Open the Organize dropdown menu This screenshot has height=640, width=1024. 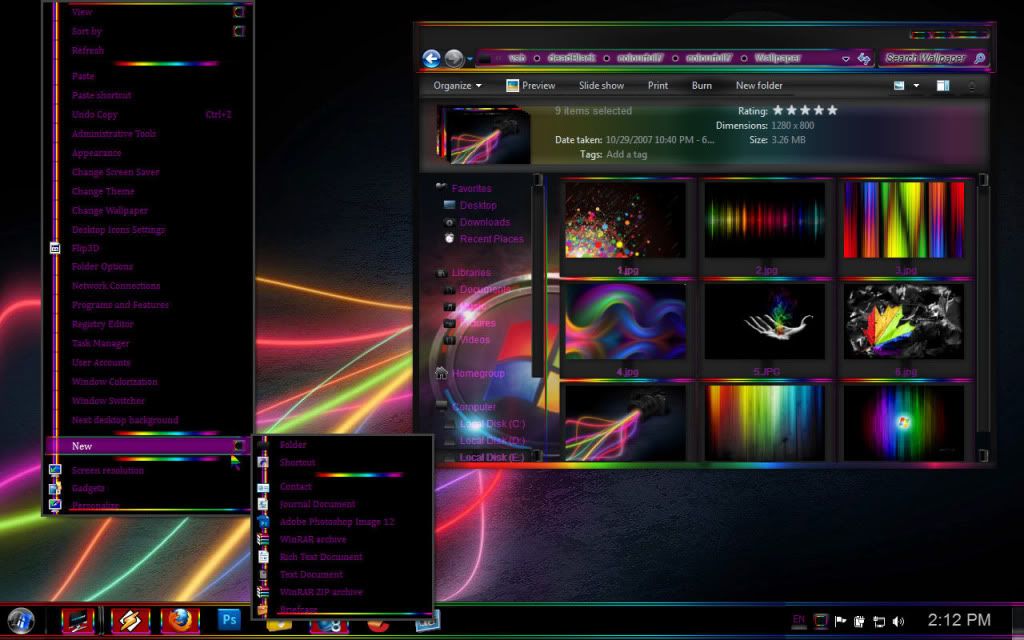pos(457,86)
